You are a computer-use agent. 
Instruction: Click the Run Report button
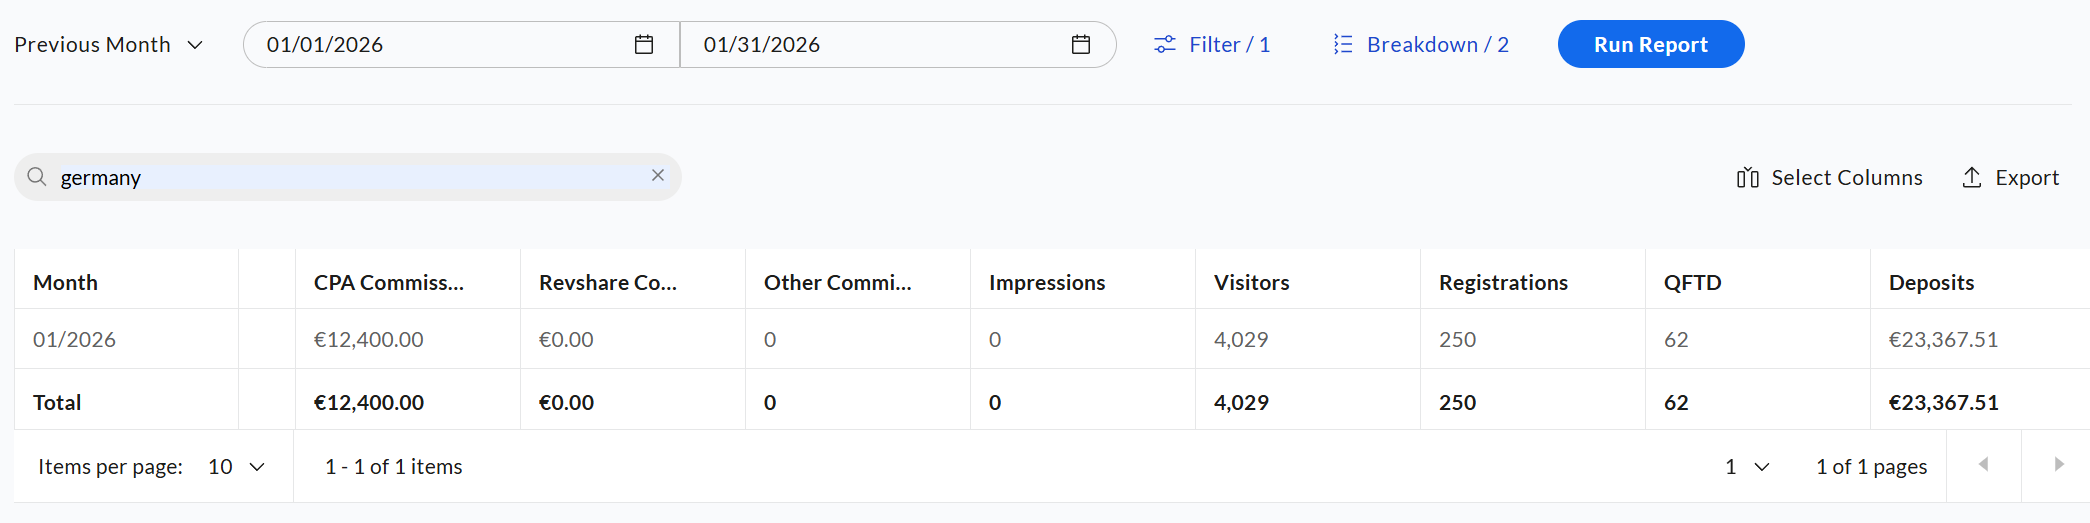pyautogui.click(x=1651, y=45)
